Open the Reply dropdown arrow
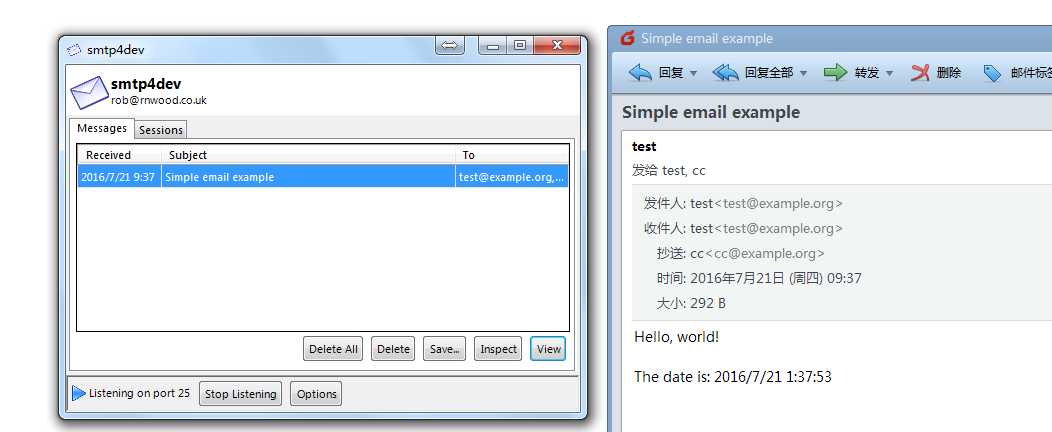 click(694, 73)
